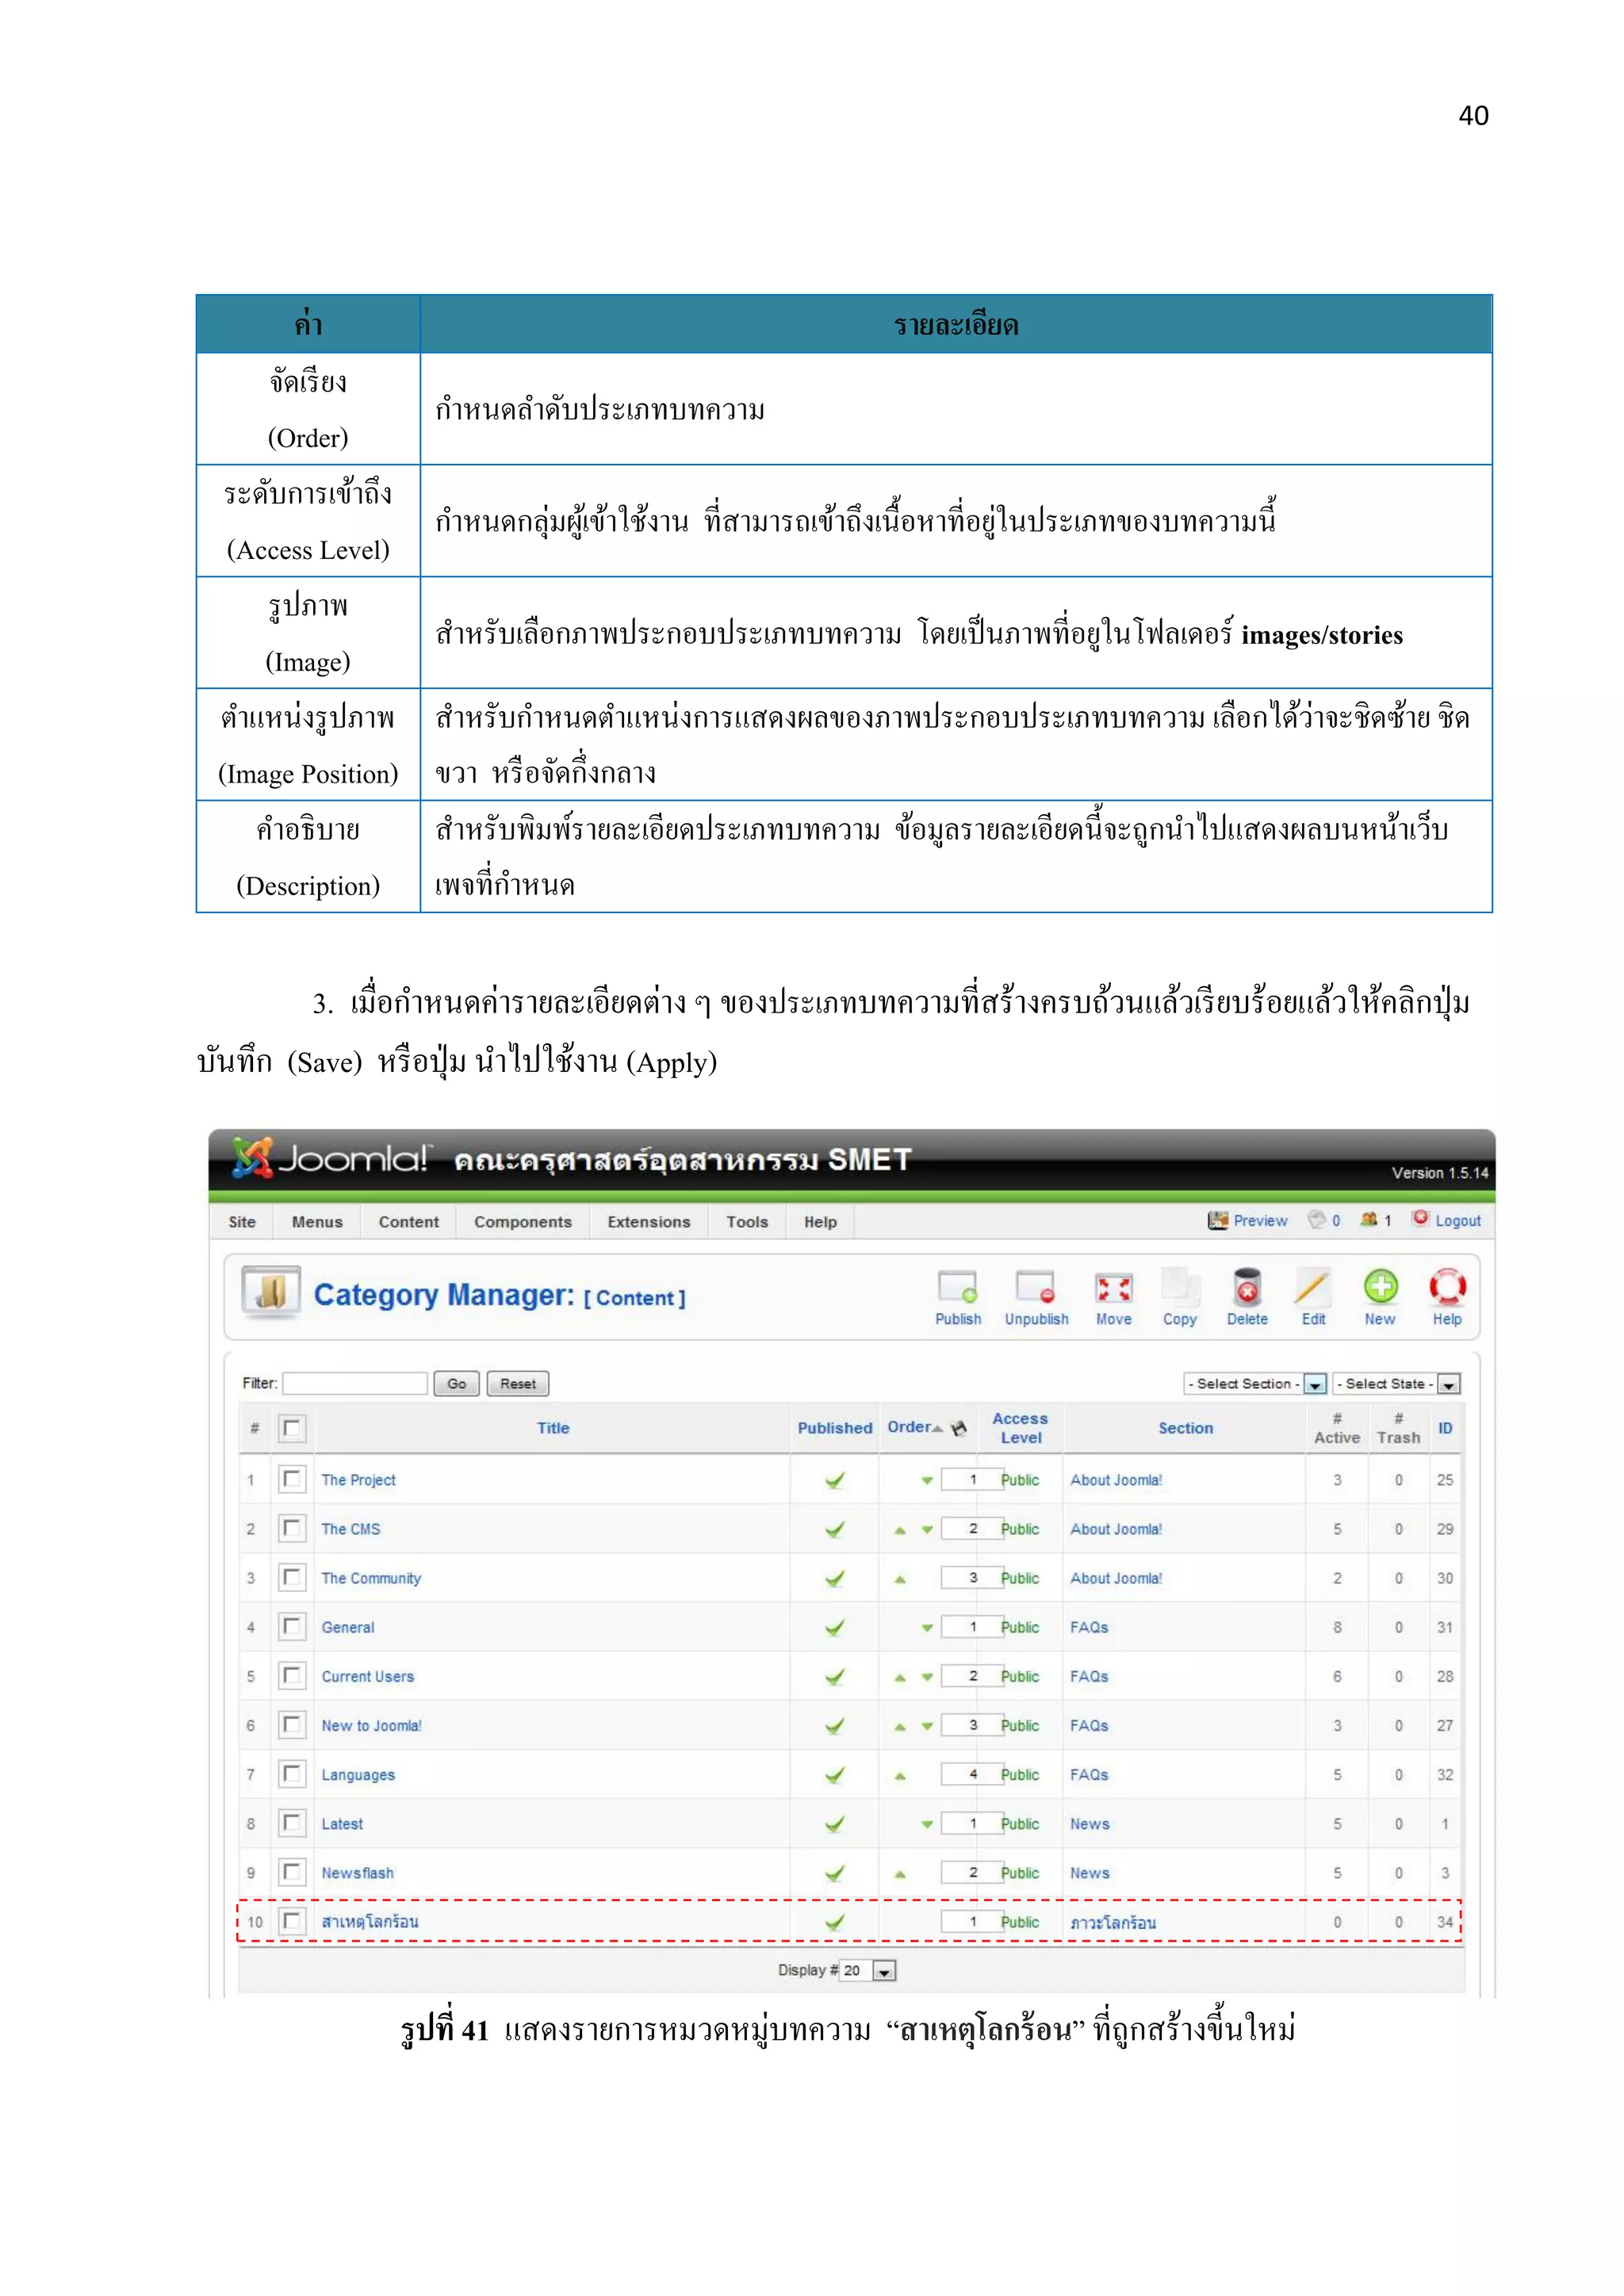Sort by the Published column header

click(834, 1428)
